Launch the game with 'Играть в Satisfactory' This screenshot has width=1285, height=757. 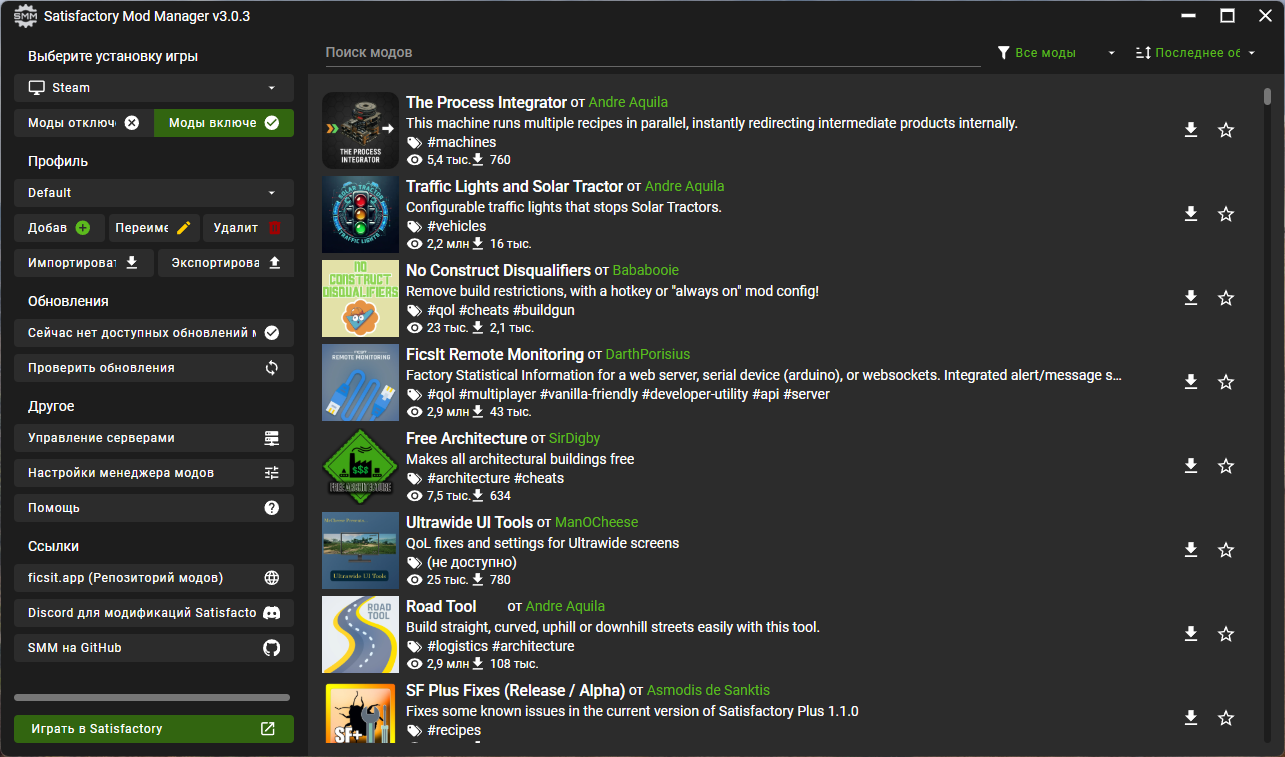coord(154,729)
